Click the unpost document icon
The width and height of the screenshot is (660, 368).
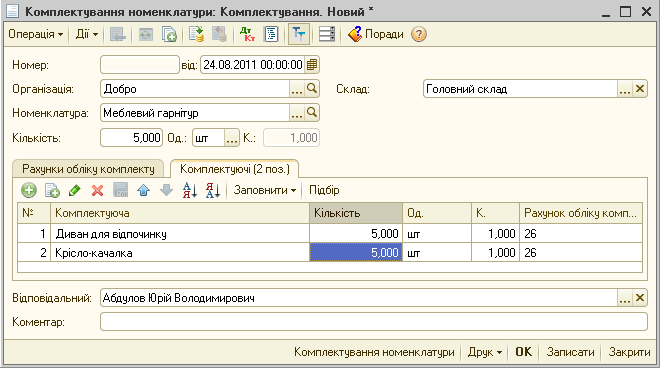click(219, 34)
